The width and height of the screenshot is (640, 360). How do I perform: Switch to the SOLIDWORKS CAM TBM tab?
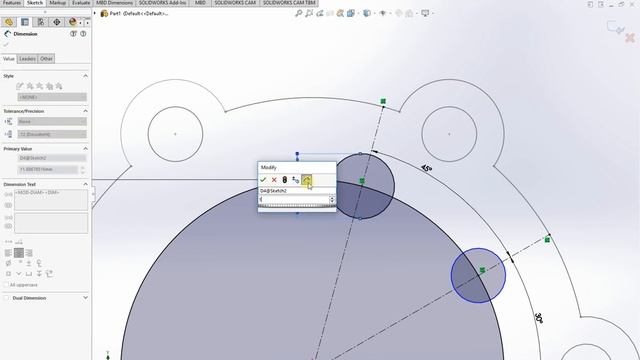(289, 3)
